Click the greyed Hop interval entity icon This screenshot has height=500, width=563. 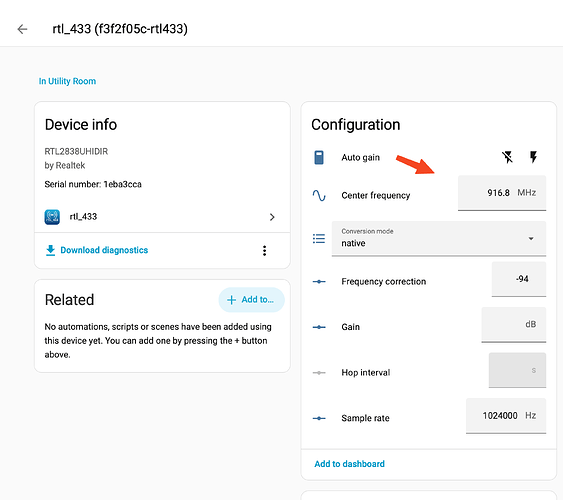319,373
